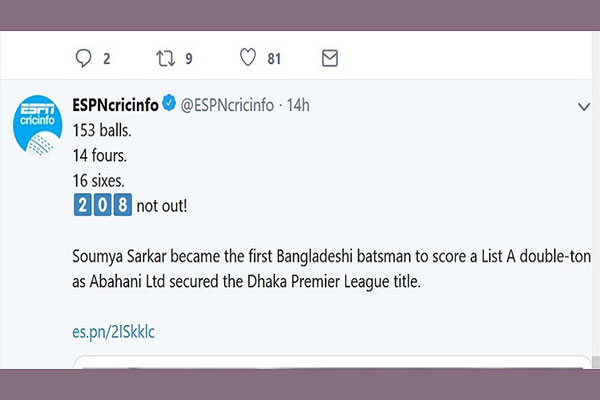Send via the envelope message icon
This screenshot has width=600, height=400.
329,58
